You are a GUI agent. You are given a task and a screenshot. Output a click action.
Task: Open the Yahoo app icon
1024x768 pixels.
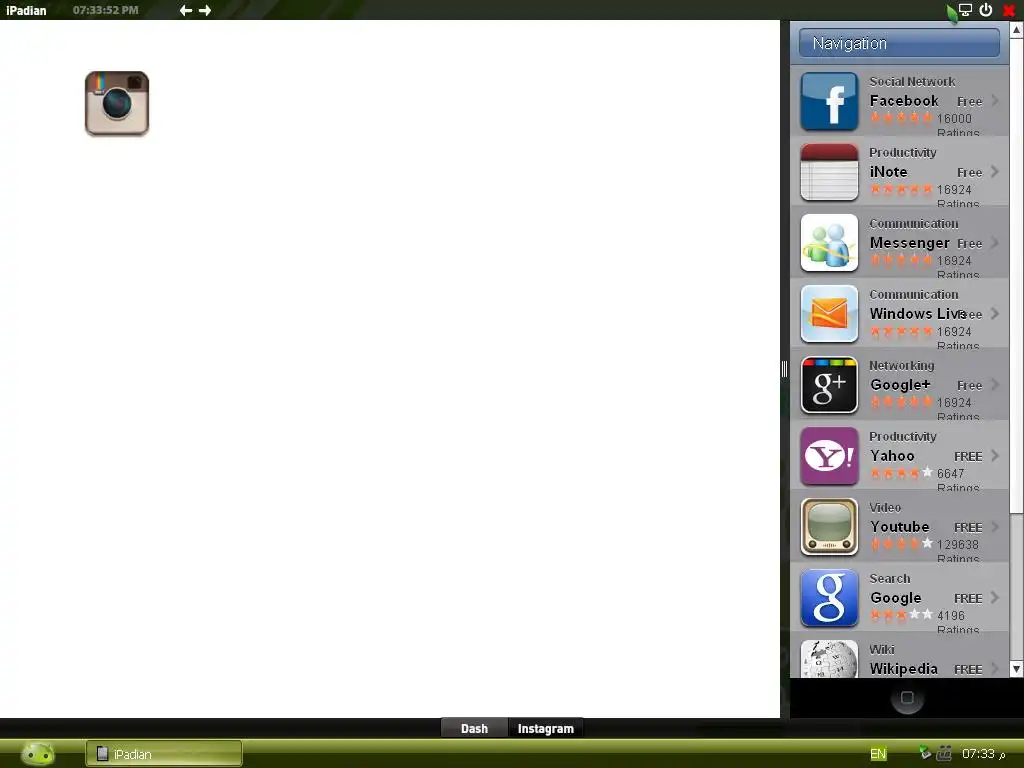[829, 456]
